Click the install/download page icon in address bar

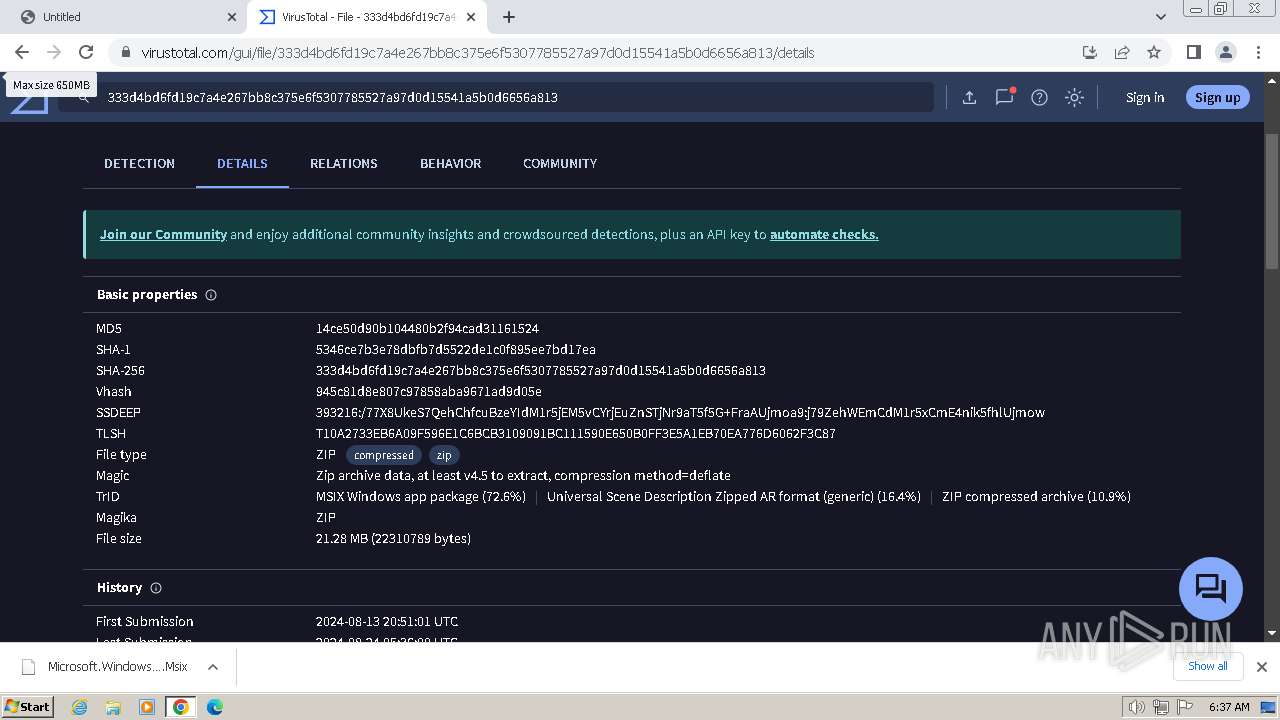[1090, 52]
